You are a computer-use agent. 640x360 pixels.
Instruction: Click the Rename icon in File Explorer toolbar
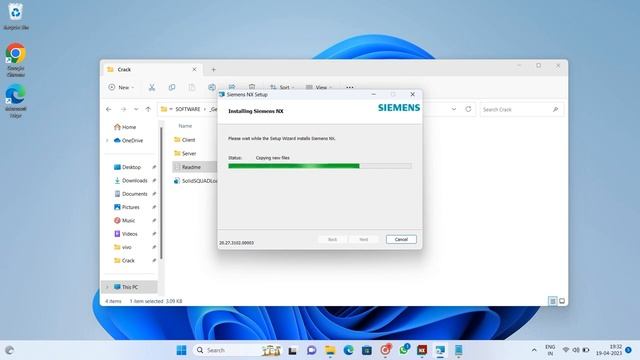pos(212,87)
